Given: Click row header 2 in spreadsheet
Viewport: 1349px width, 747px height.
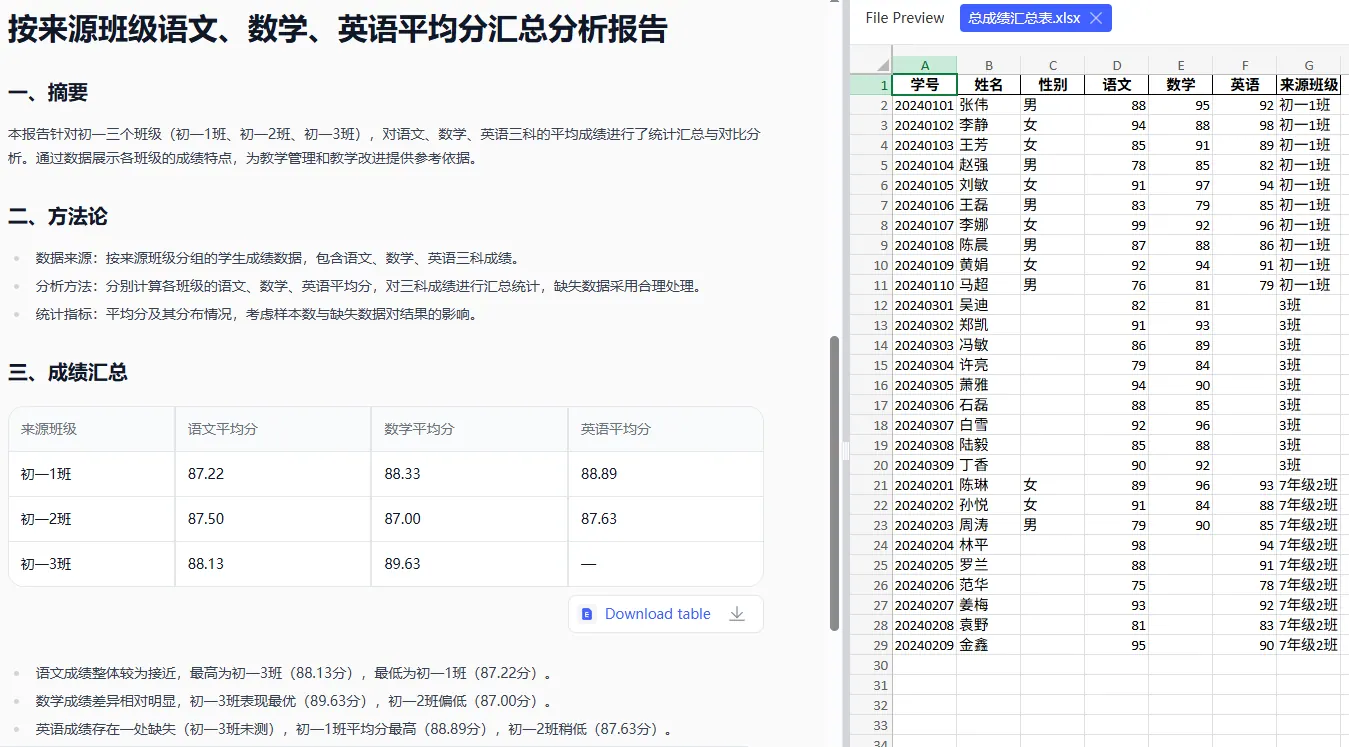Looking at the screenshot, I should pyautogui.click(x=871, y=105).
